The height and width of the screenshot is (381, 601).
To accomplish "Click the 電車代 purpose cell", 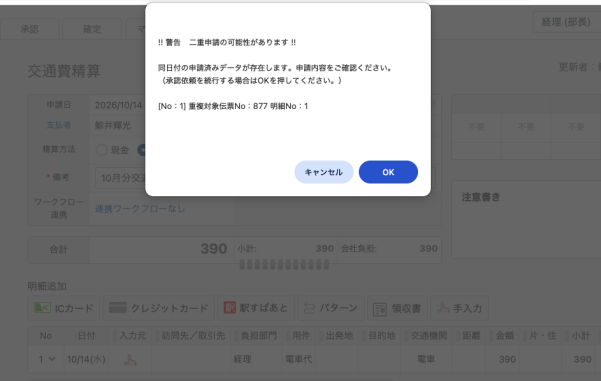I will [x=299, y=359].
